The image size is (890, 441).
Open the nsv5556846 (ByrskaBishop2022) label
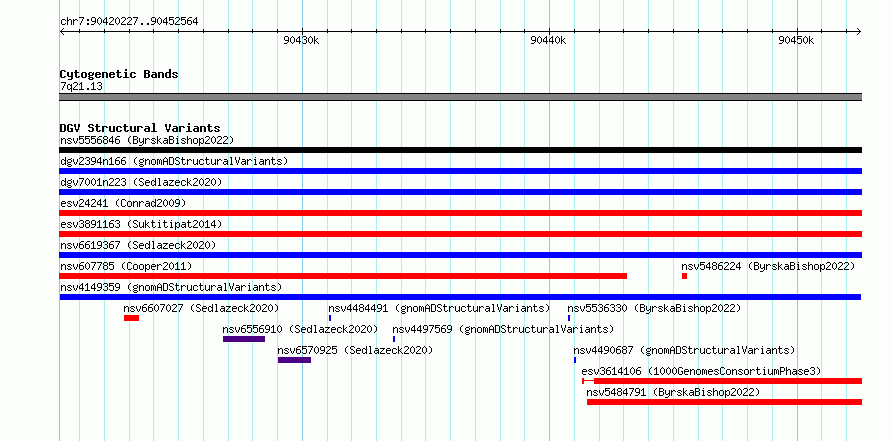[x=147, y=140]
